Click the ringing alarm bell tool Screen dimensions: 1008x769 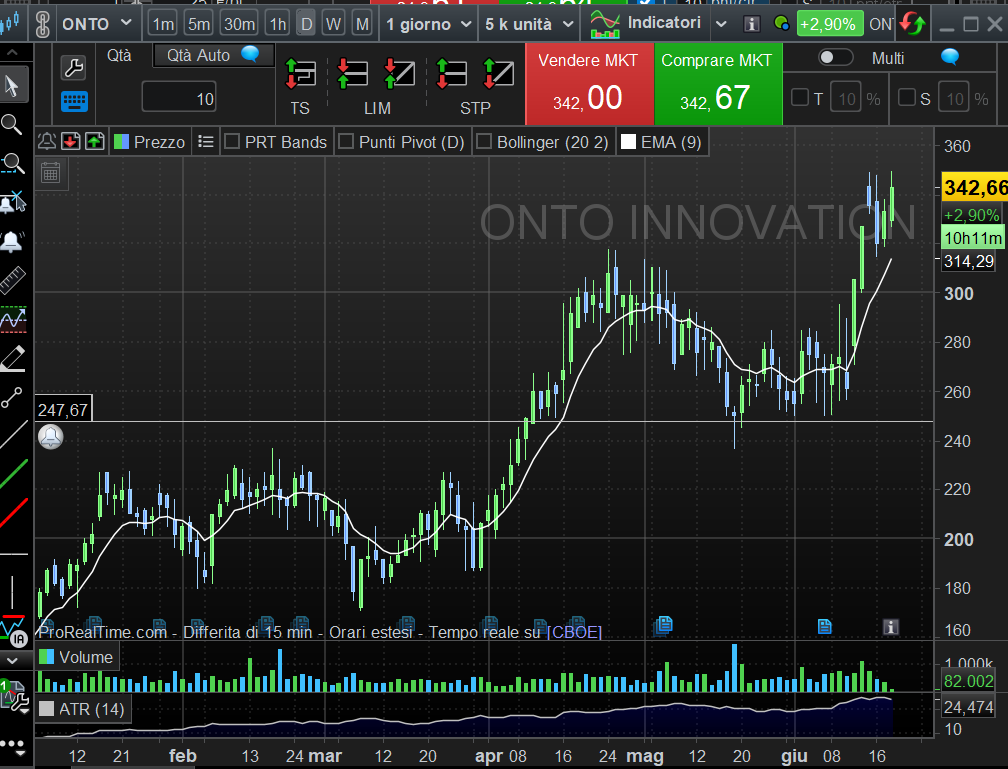[12, 241]
